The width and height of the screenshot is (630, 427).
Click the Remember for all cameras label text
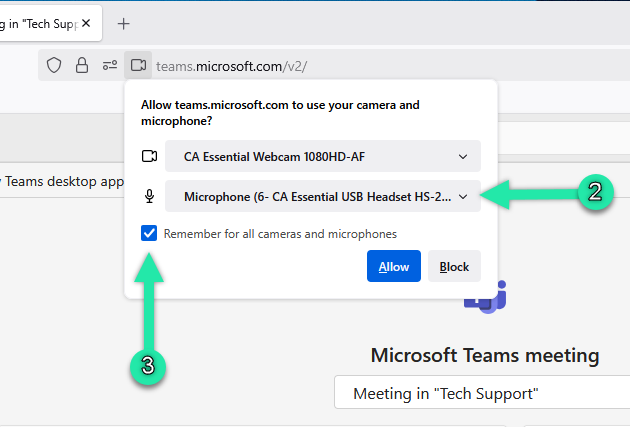(x=280, y=234)
